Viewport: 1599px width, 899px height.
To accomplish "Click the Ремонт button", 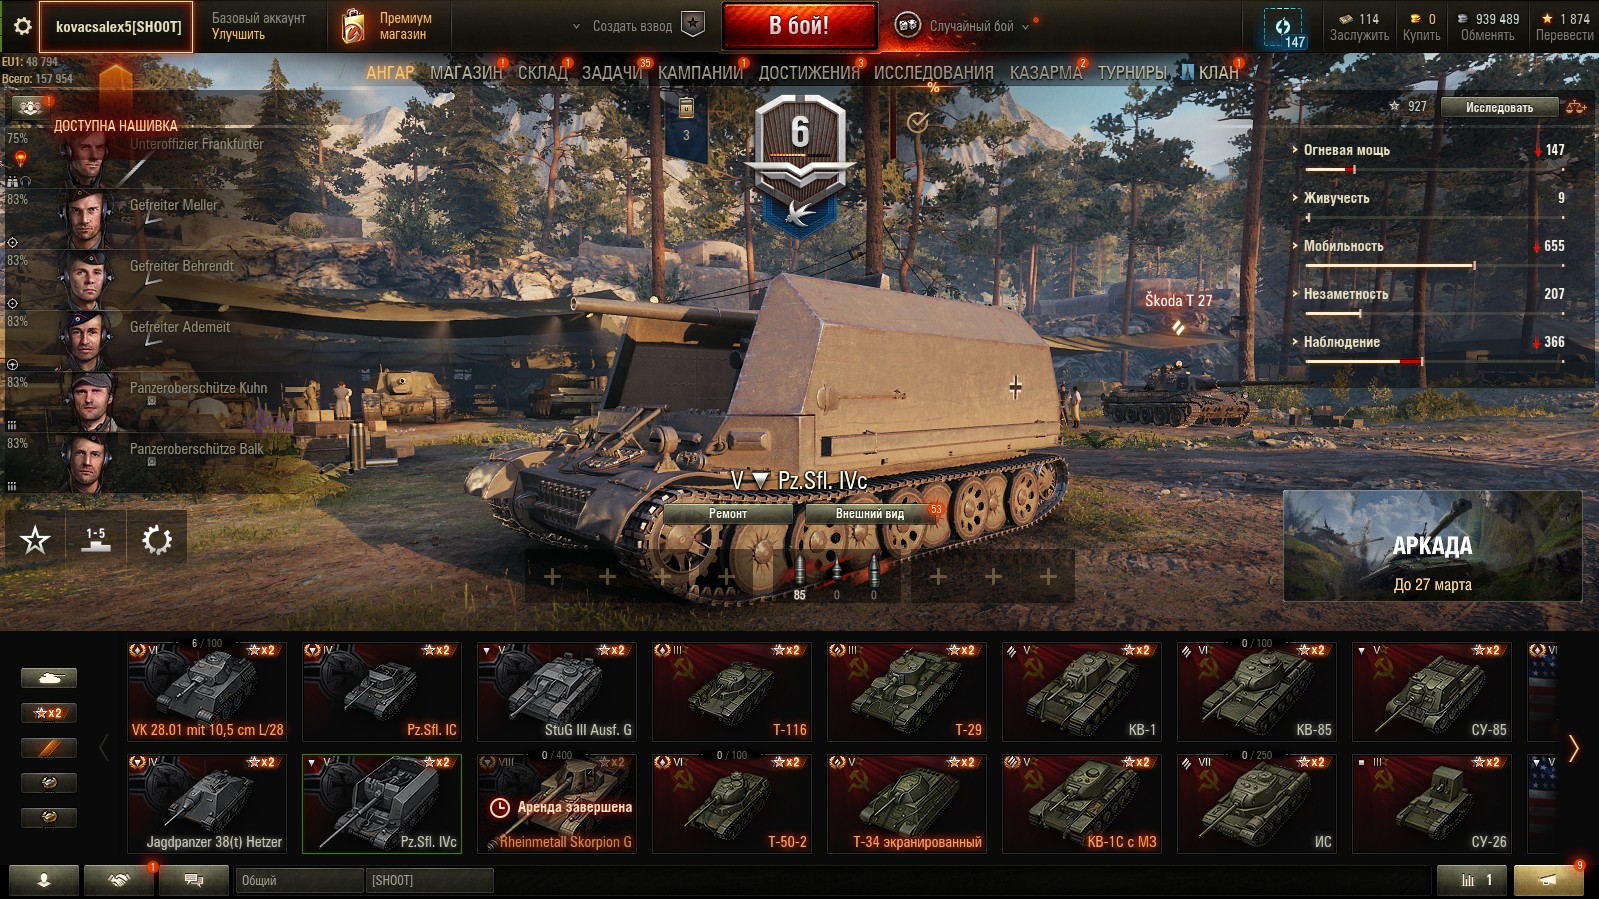I will point(728,513).
